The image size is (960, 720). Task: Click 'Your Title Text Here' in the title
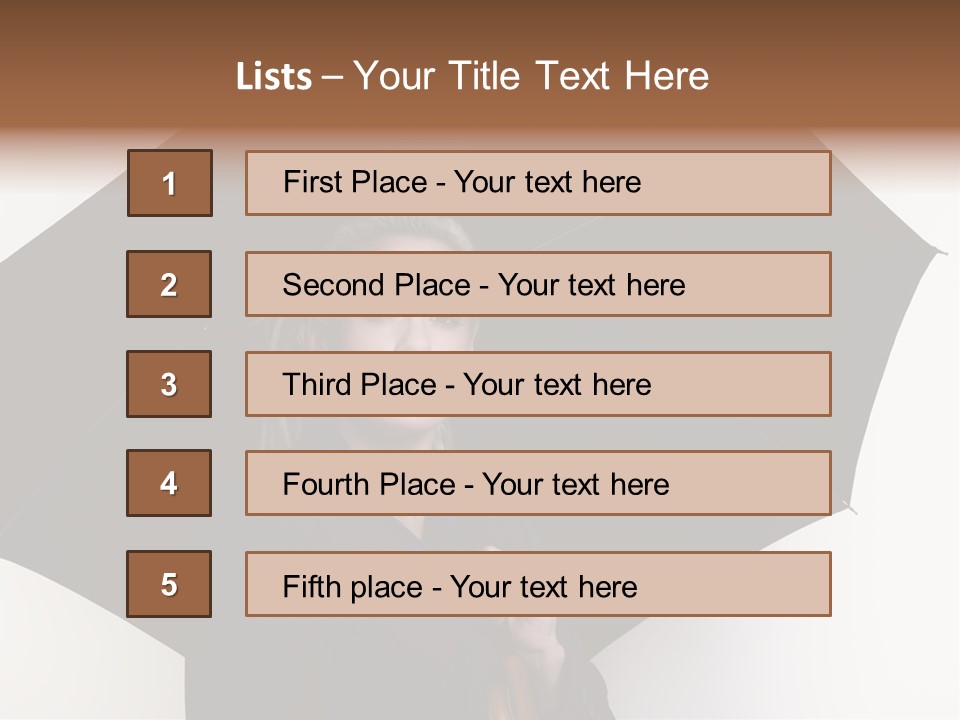[x=531, y=76]
